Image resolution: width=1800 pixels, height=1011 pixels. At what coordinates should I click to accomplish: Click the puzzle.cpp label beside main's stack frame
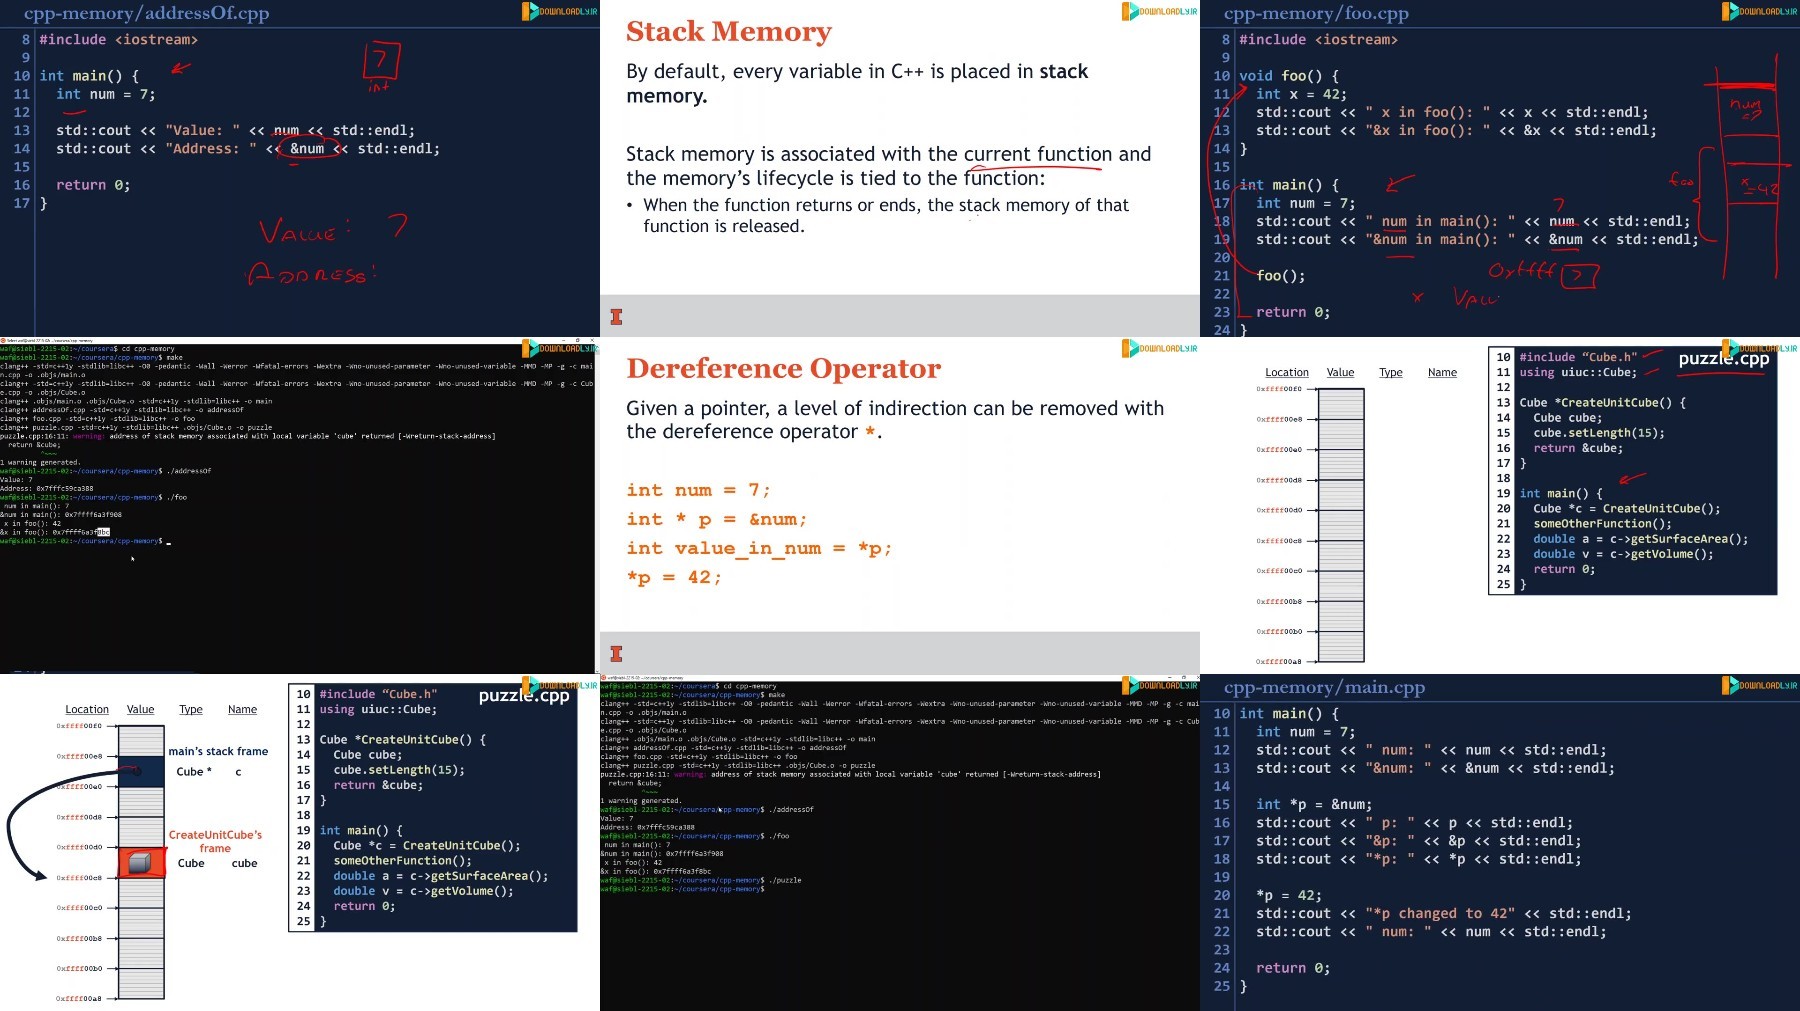(x=523, y=696)
